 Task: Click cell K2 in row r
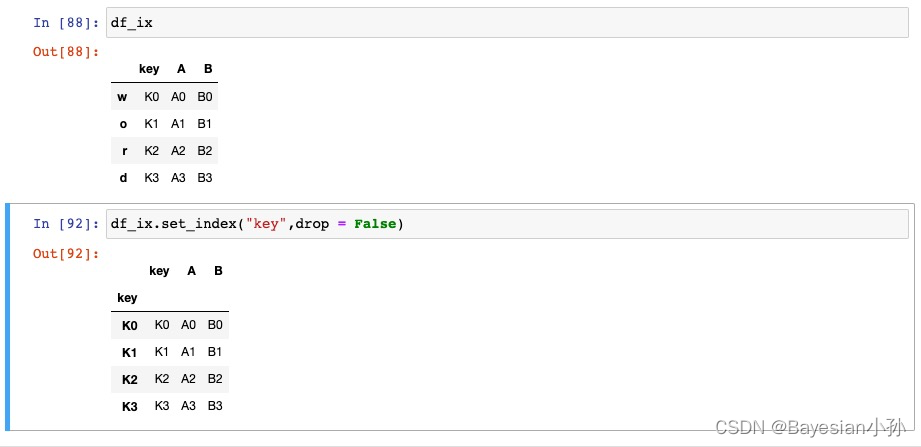coord(152,151)
